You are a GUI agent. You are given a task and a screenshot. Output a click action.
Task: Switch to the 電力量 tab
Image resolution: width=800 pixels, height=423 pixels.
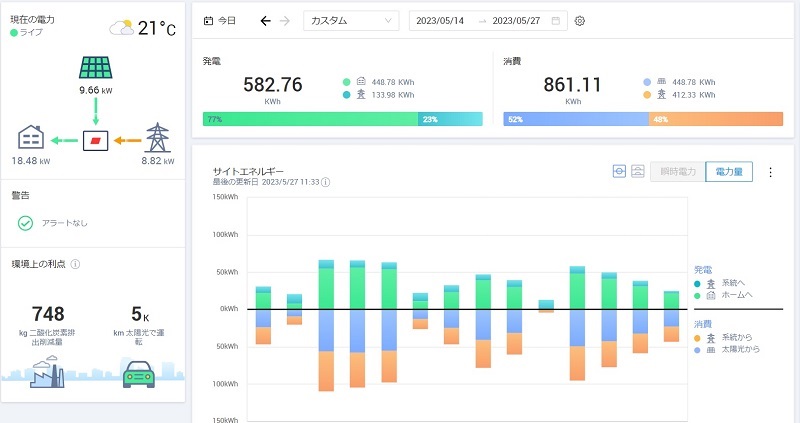pos(729,172)
